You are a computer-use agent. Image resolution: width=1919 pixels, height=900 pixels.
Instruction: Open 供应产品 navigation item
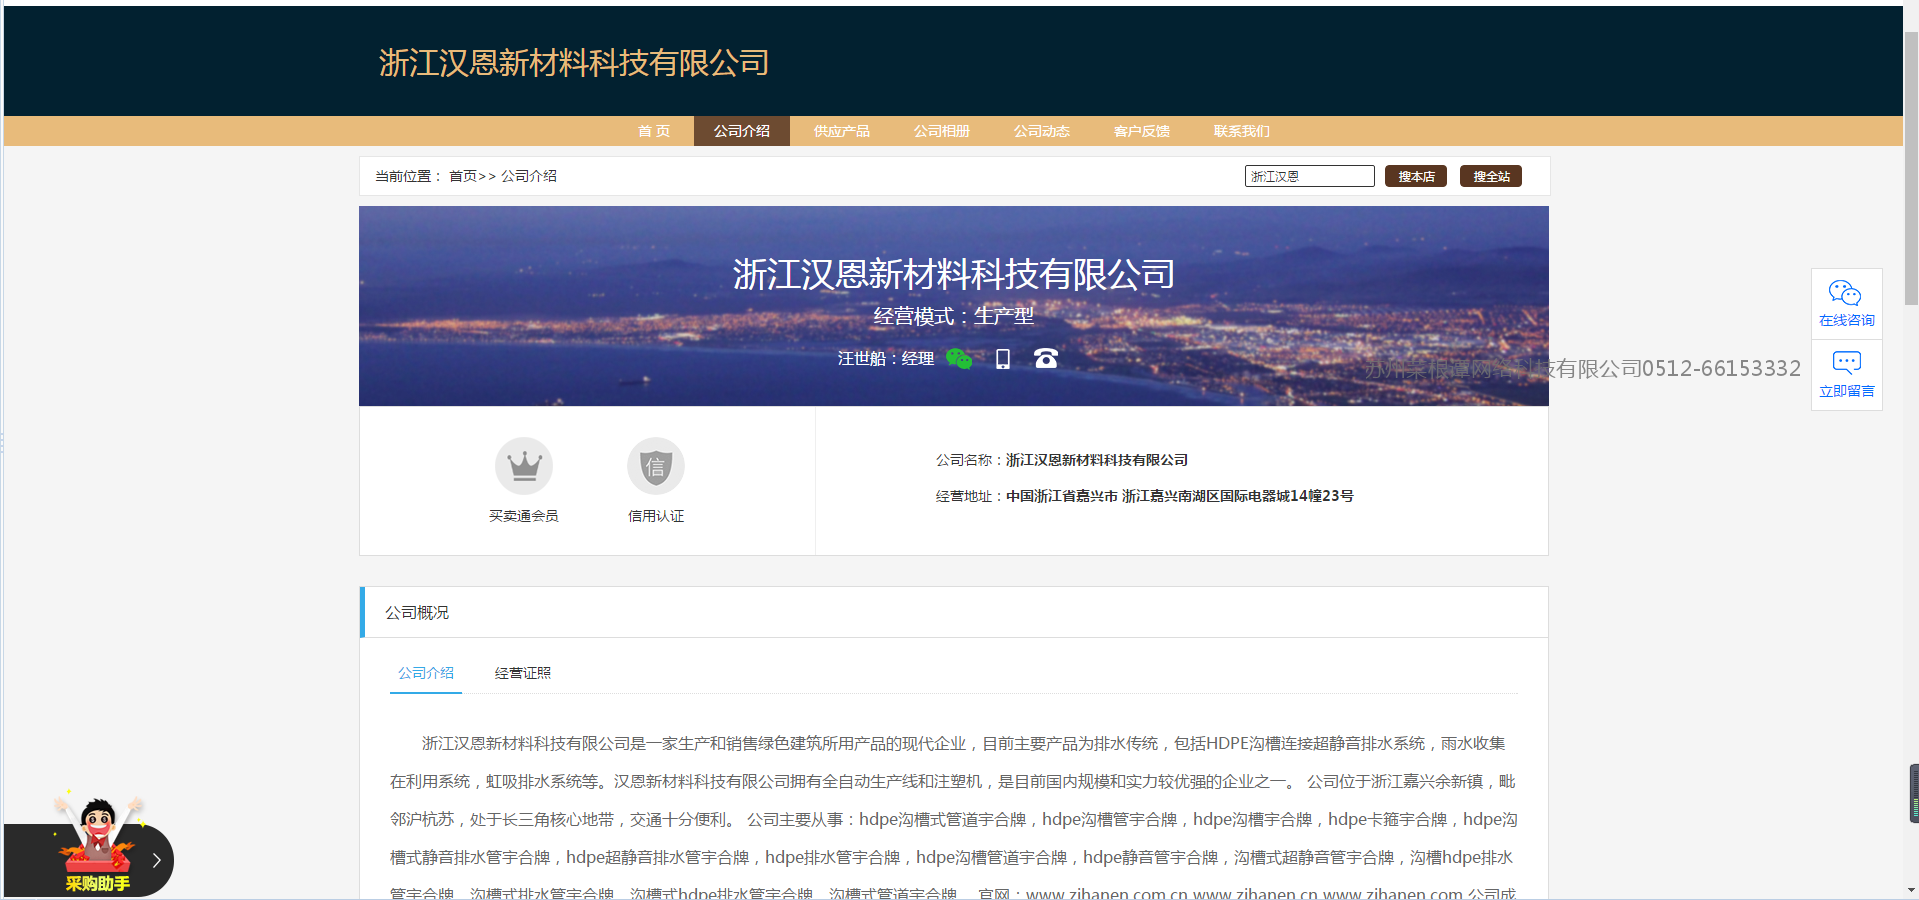point(842,131)
